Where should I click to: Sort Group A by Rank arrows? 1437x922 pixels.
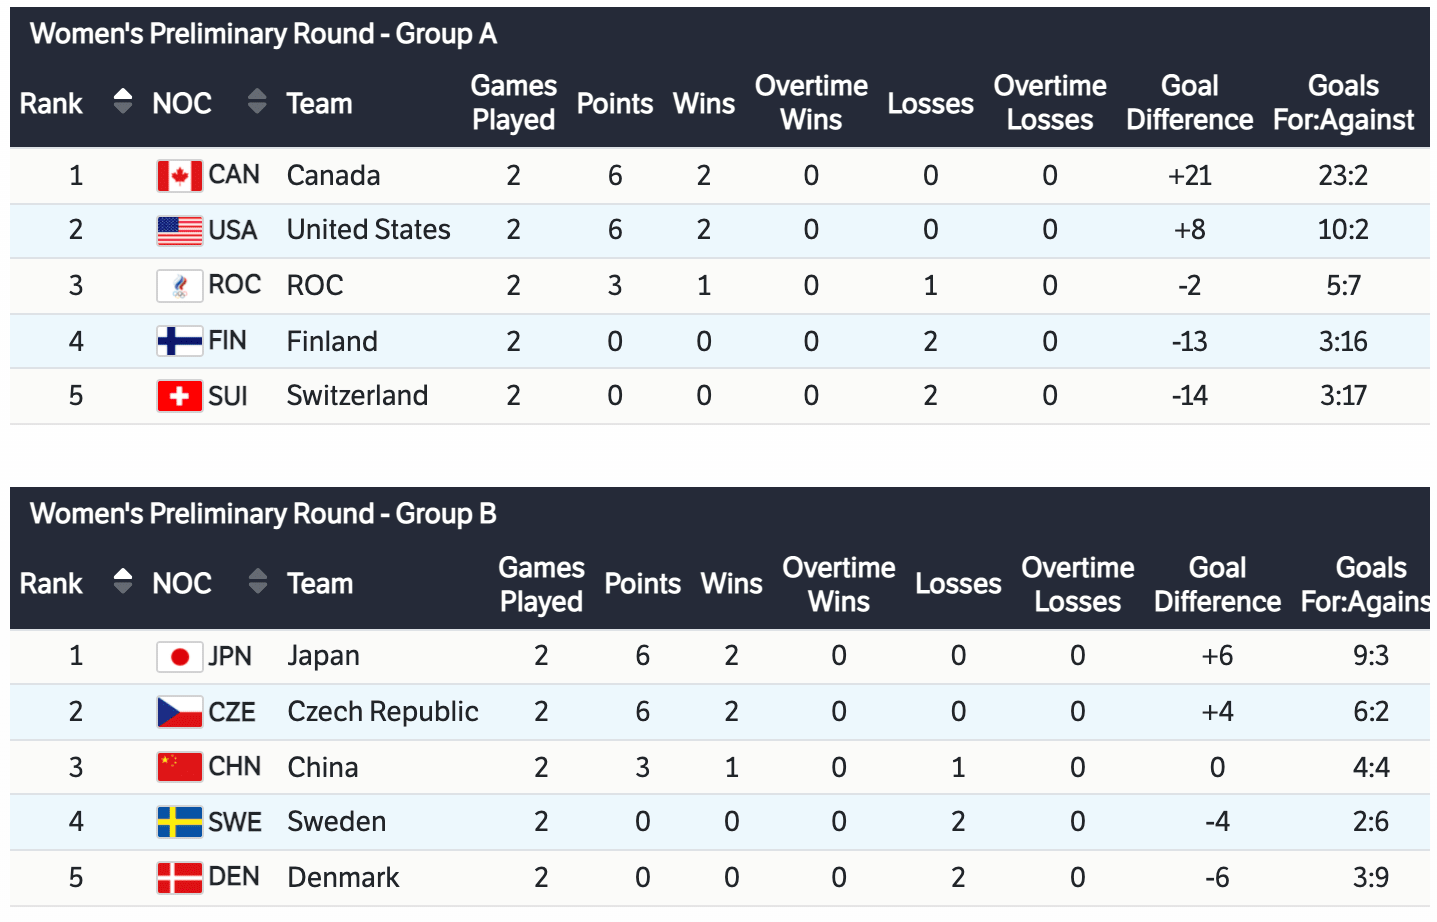[x=123, y=101]
